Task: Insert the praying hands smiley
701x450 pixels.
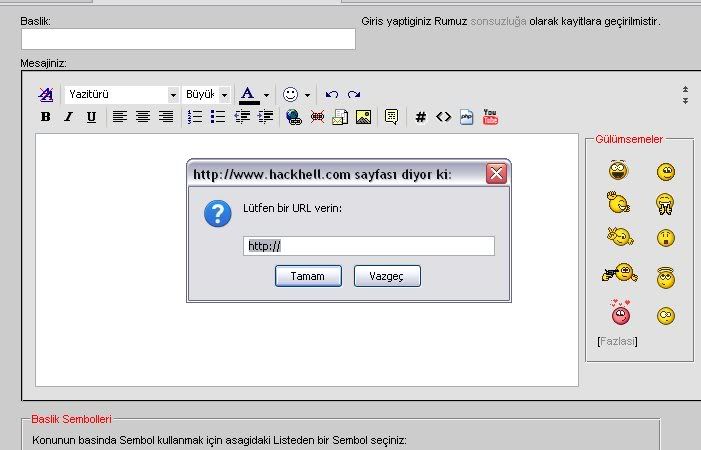Action: pos(665,204)
